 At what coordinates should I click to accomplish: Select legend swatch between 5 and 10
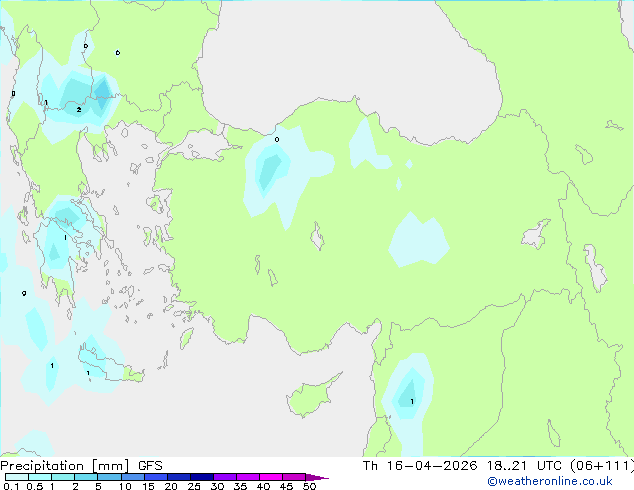click(109, 477)
